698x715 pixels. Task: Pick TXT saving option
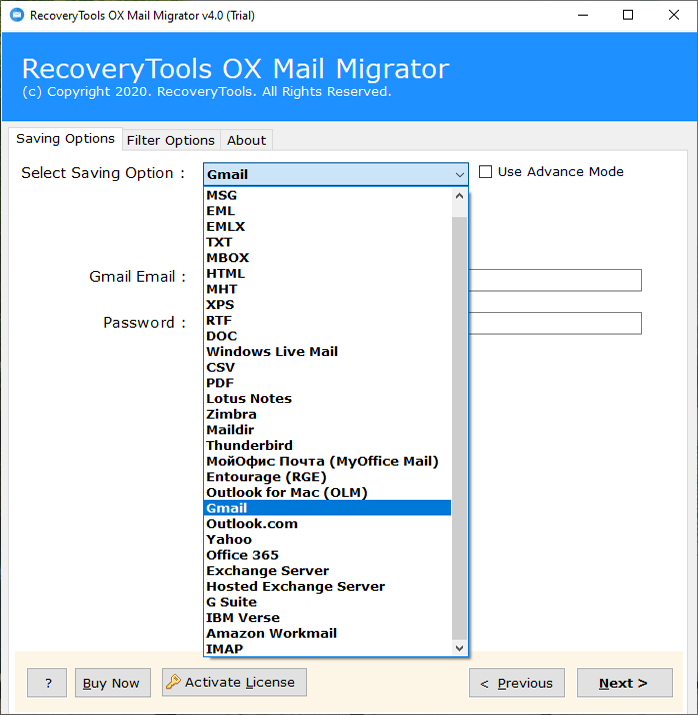(x=327, y=242)
